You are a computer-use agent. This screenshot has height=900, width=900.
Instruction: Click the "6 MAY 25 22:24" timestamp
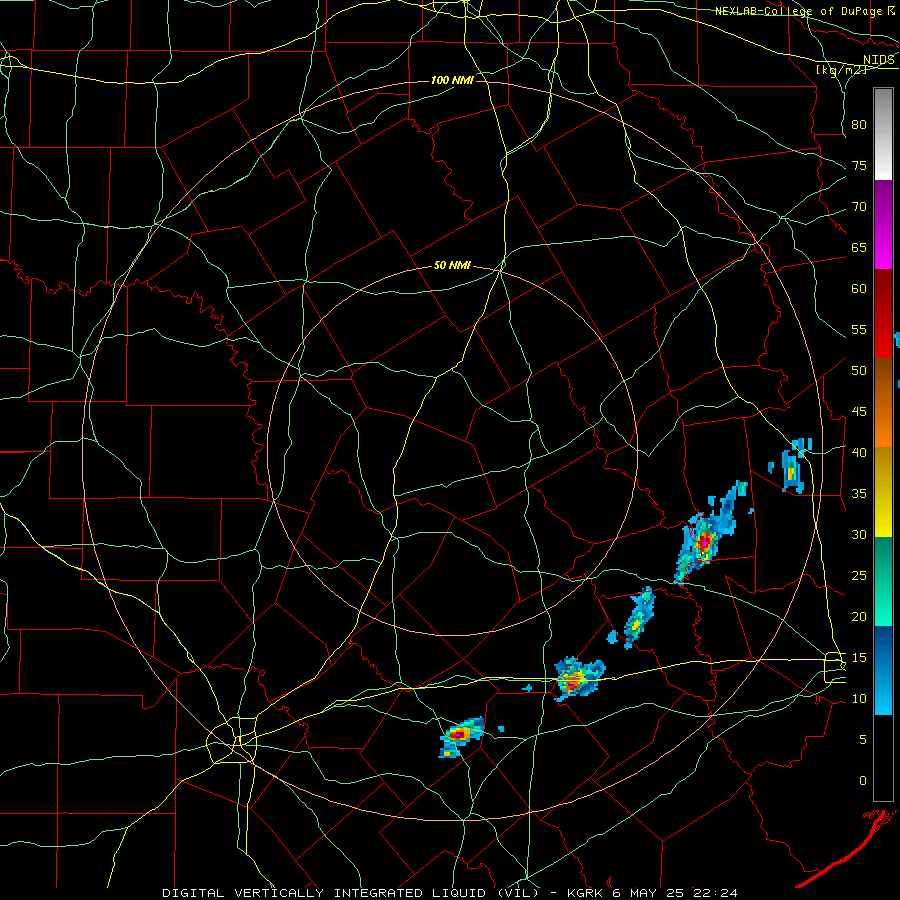pos(675,893)
